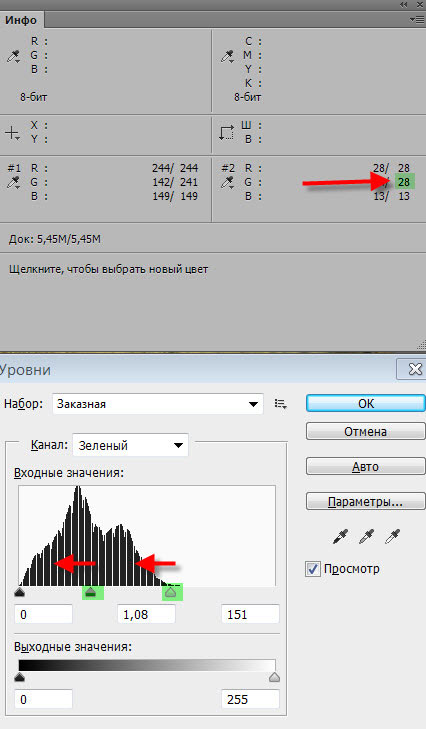Toggle the Просмотр preview checkbox
The width and height of the screenshot is (426, 729).
pyautogui.click(x=313, y=569)
